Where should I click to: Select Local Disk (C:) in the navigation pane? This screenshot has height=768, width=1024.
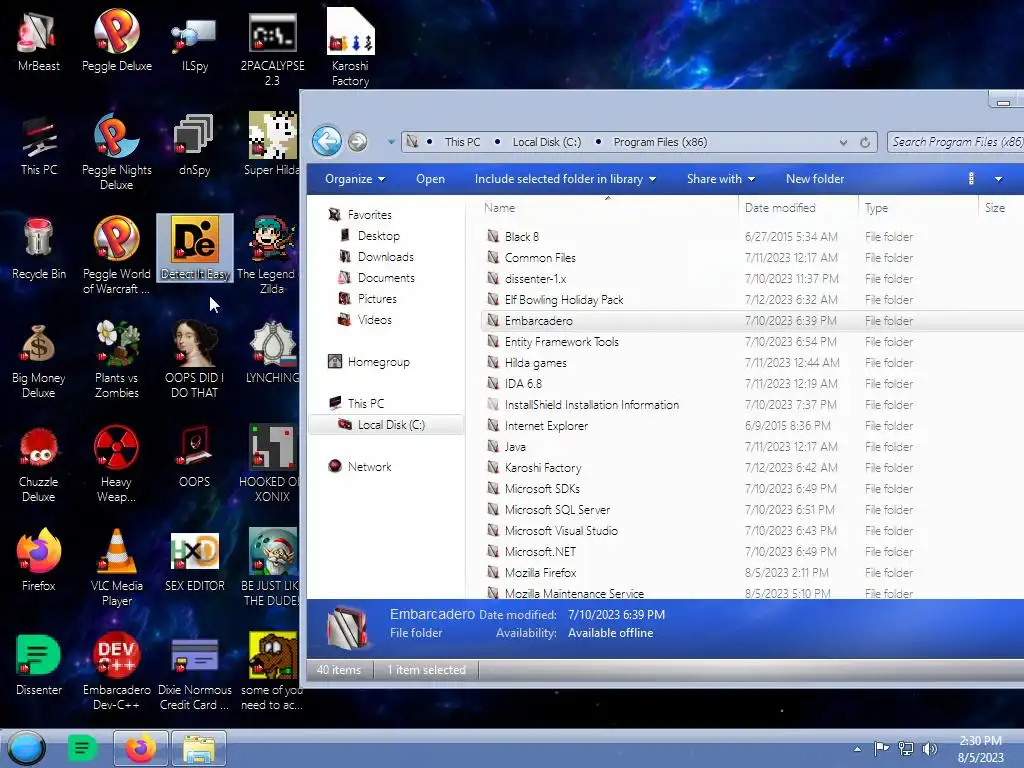[x=391, y=424]
